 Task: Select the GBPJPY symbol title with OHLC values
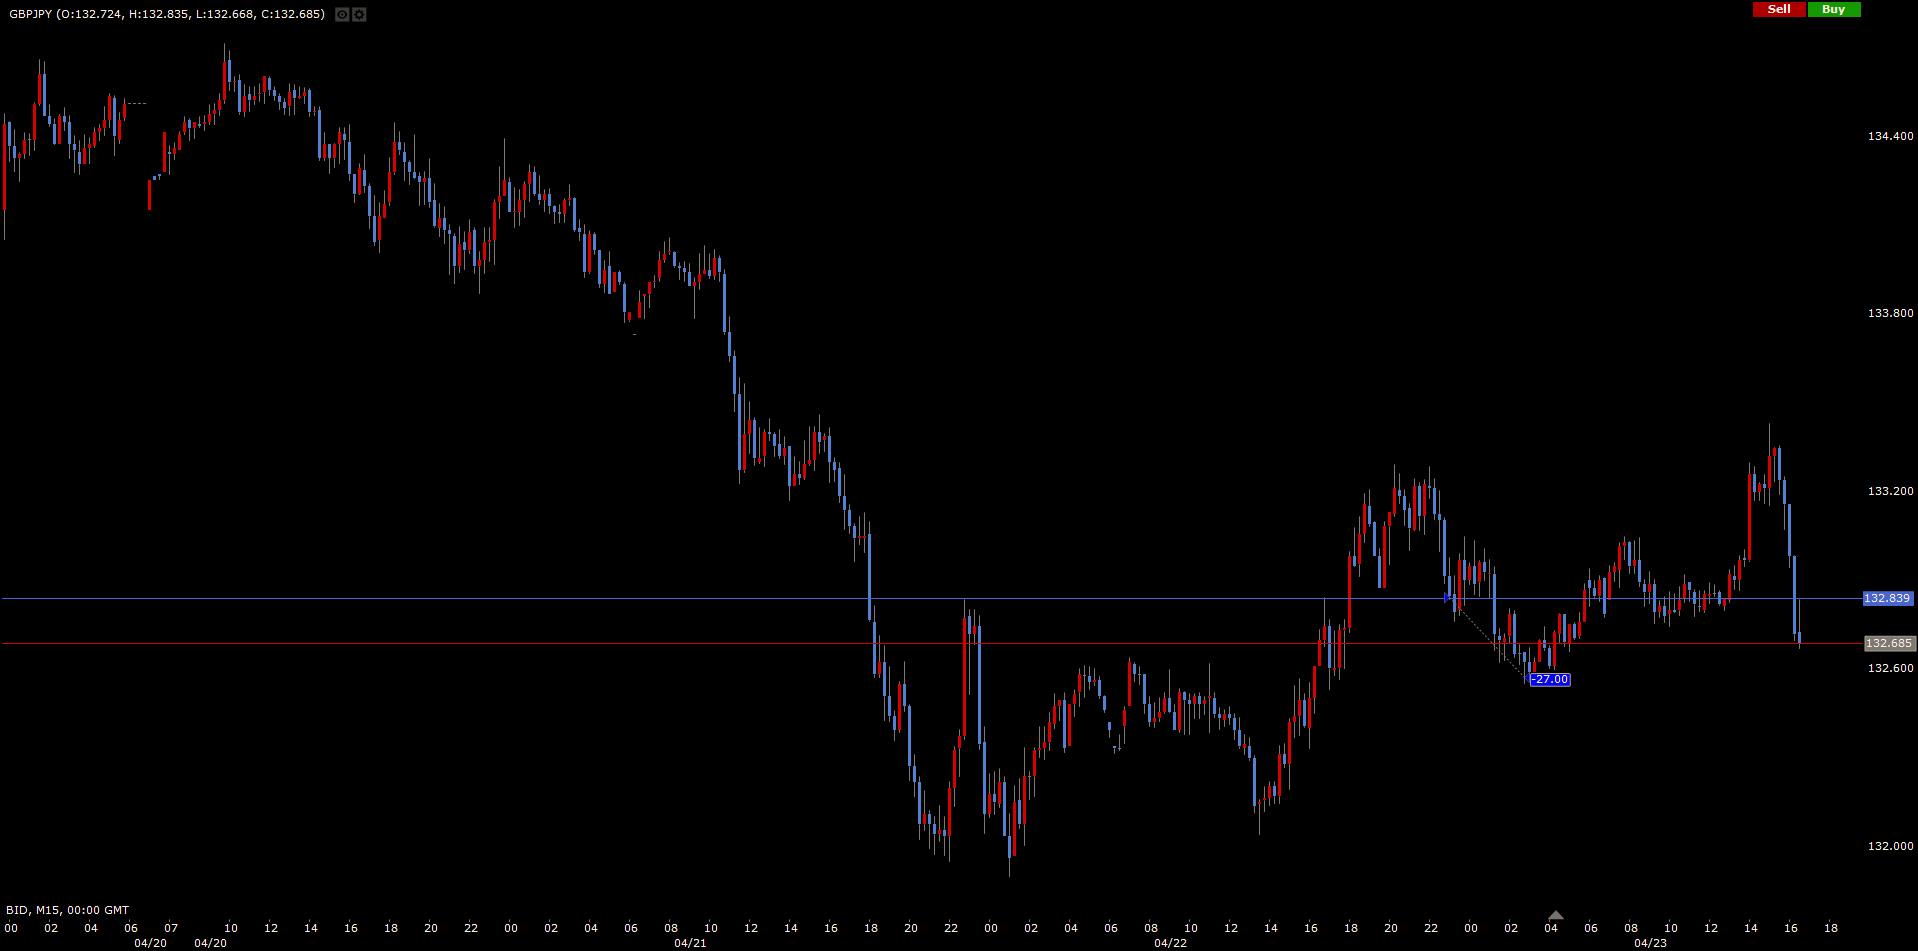click(166, 14)
